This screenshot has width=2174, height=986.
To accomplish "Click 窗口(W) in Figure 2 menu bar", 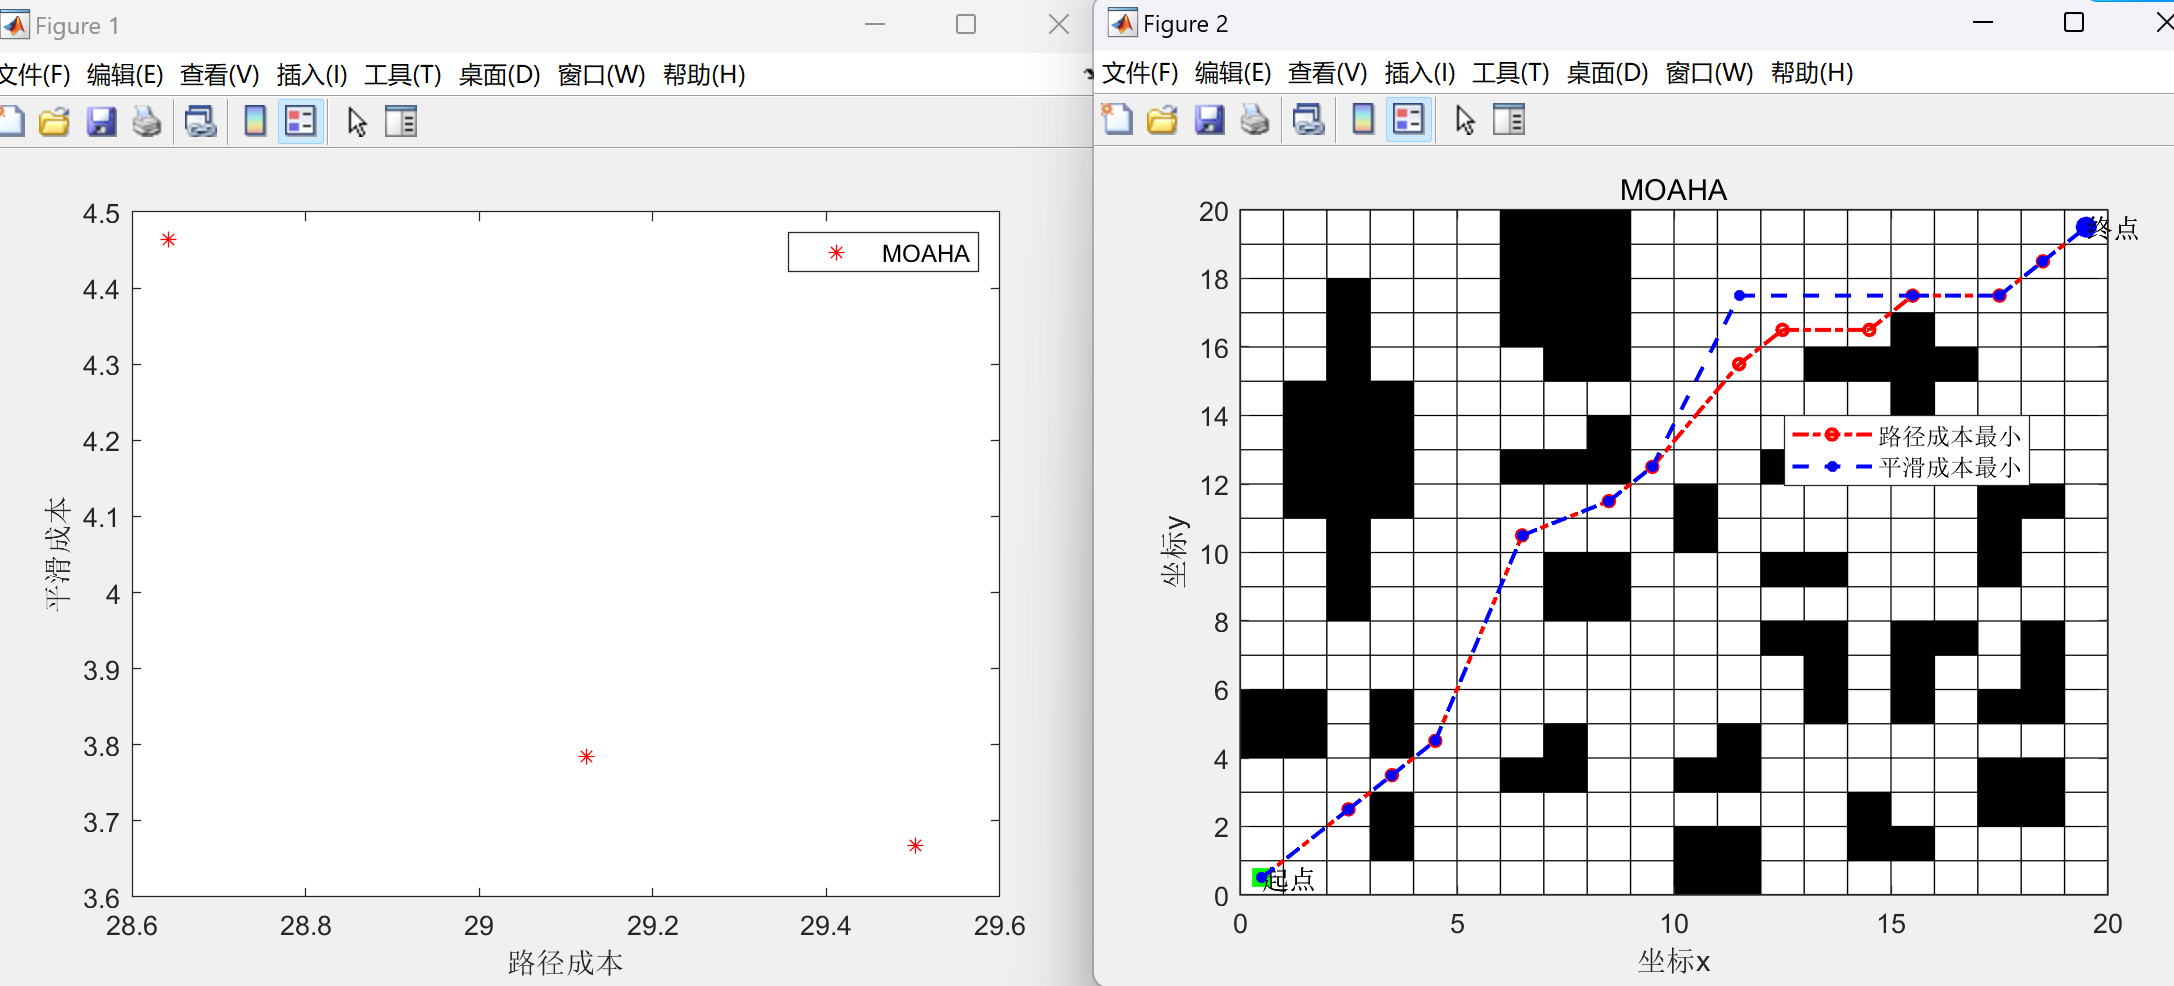I will 1709,73.
